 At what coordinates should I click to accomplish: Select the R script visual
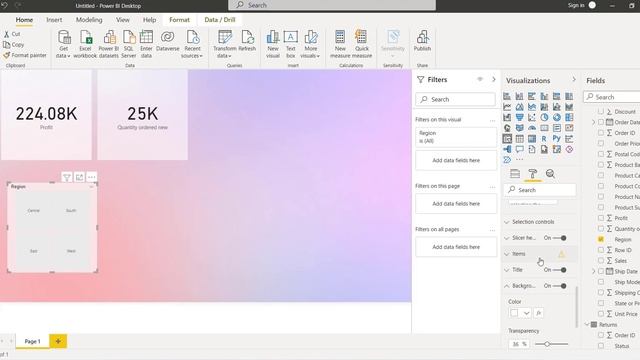[544, 139]
